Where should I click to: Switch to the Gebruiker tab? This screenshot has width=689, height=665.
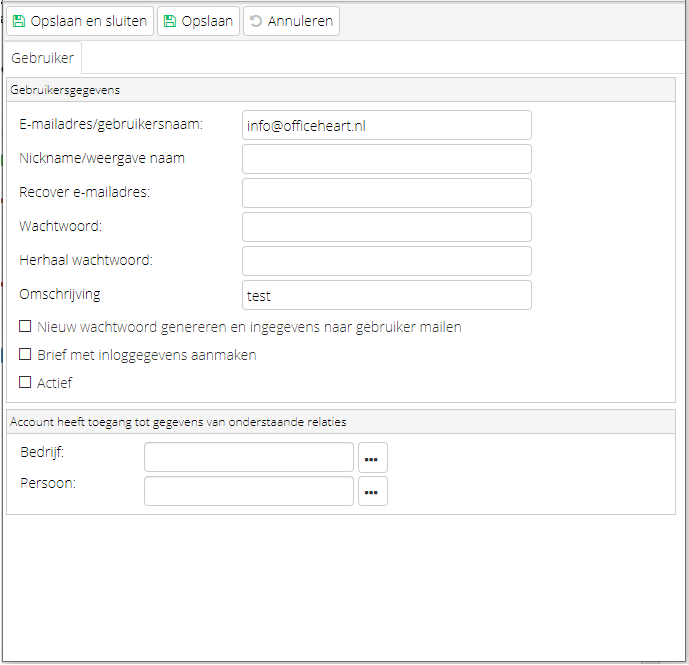pos(43,58)
